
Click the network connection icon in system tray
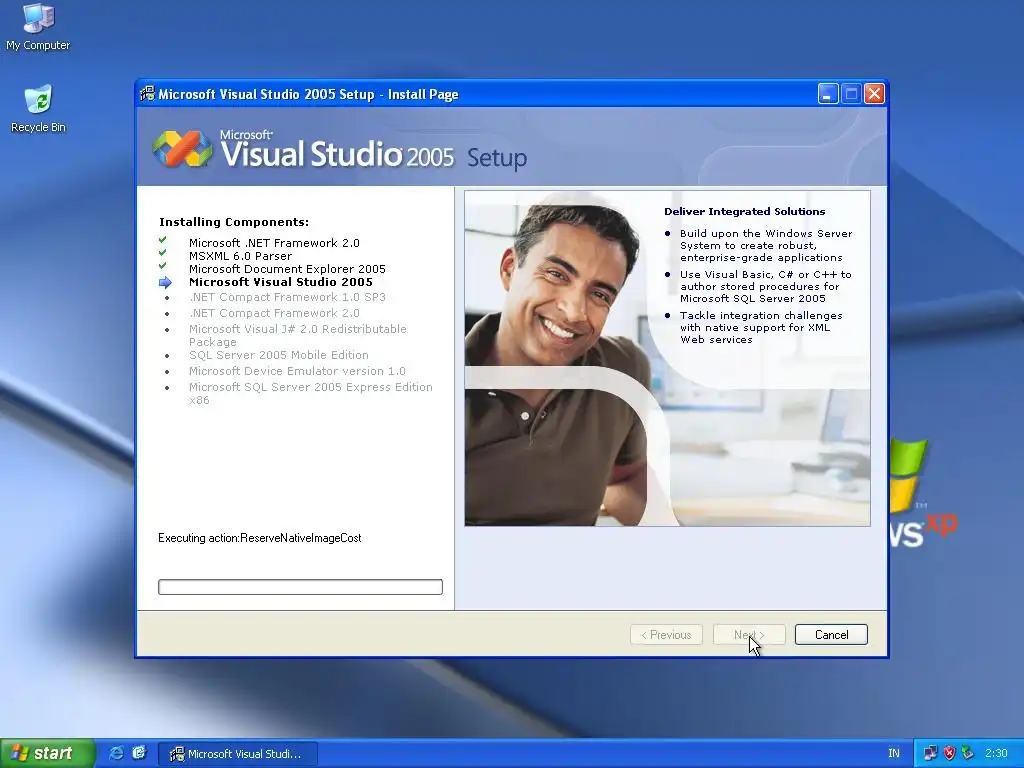(930, 753)
